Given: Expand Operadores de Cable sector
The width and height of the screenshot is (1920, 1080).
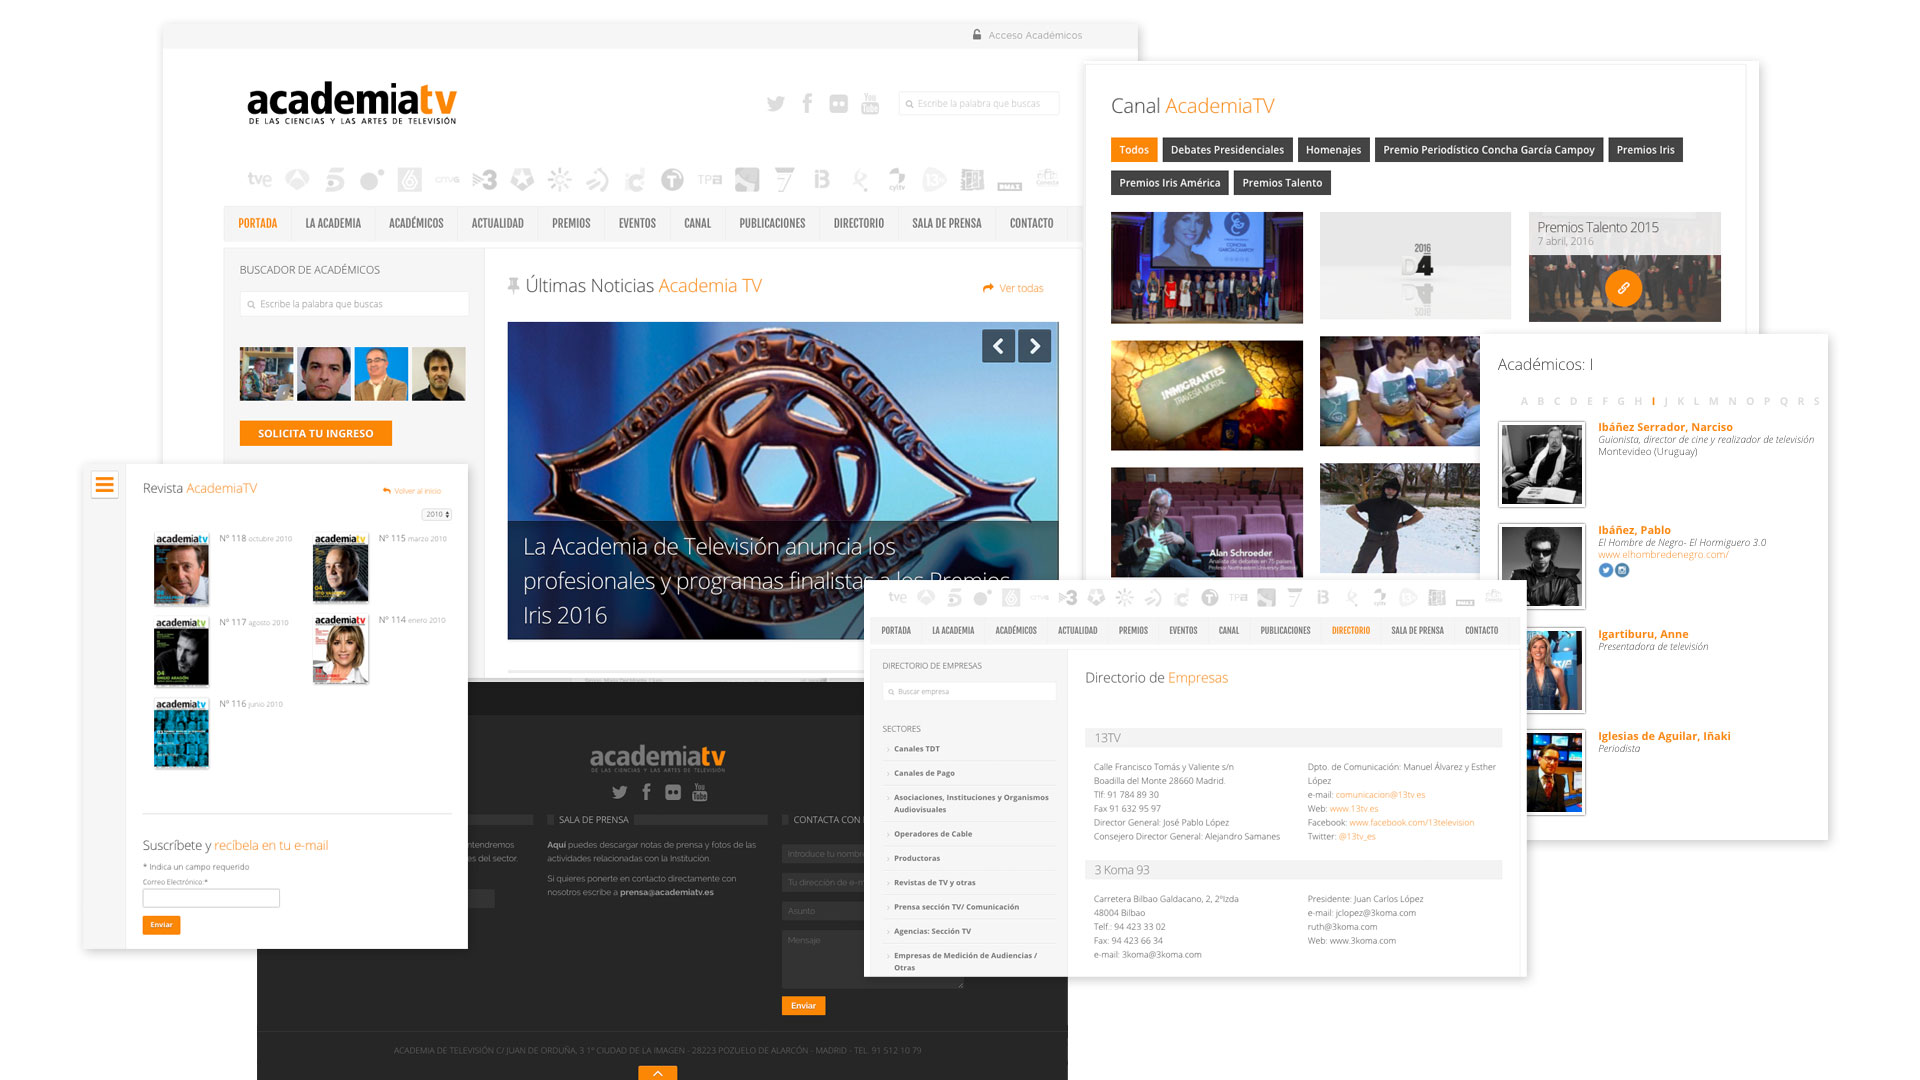Looking at the screenshot, I should click(932, 834).
